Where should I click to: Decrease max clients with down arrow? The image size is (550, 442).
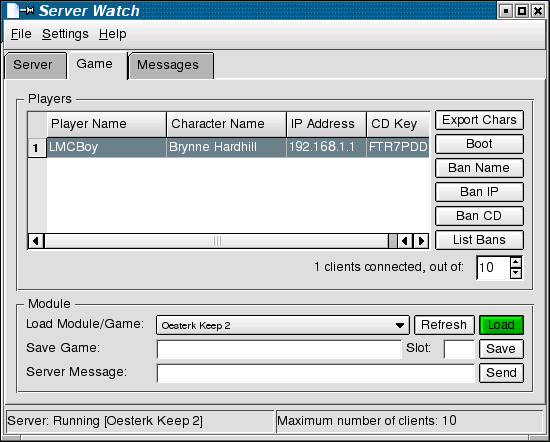[x=516, y=273]
